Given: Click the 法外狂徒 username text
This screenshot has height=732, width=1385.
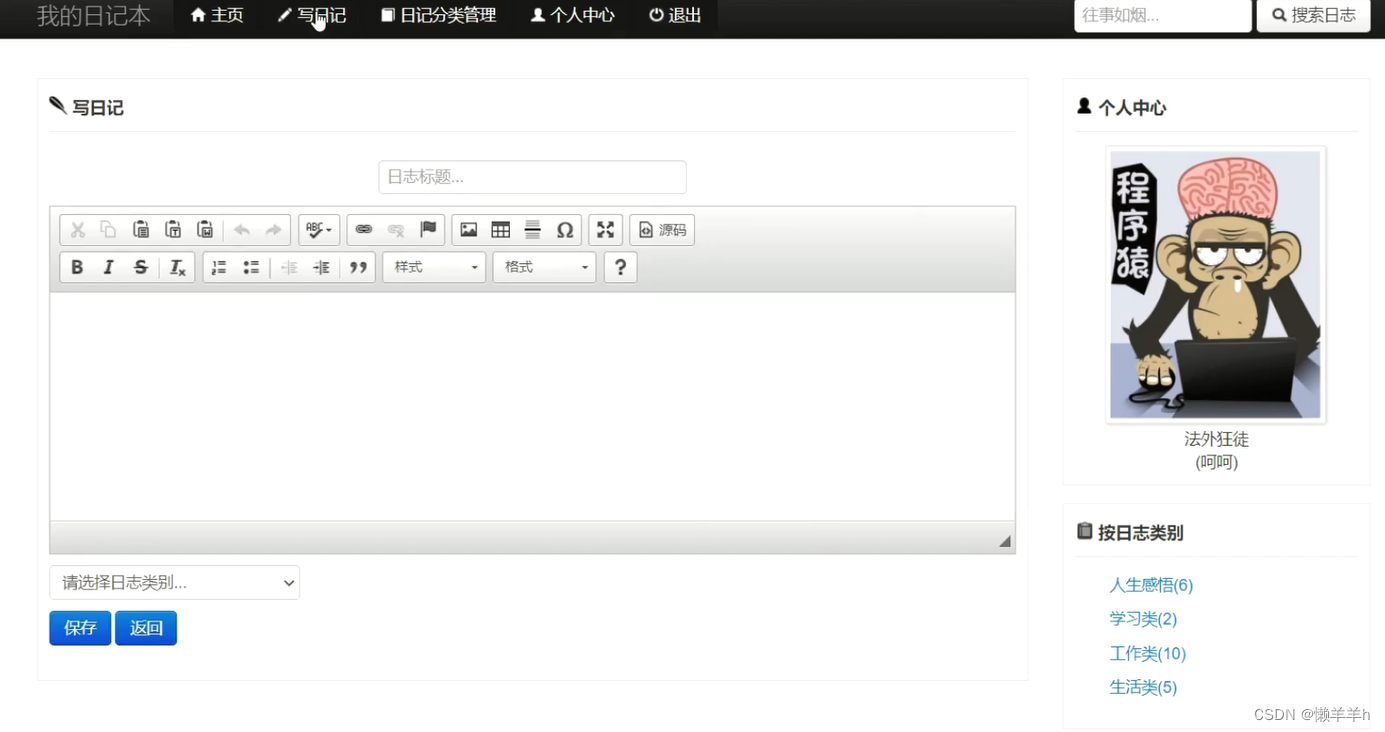Looking at the screenshot, I should point(1216,439).
